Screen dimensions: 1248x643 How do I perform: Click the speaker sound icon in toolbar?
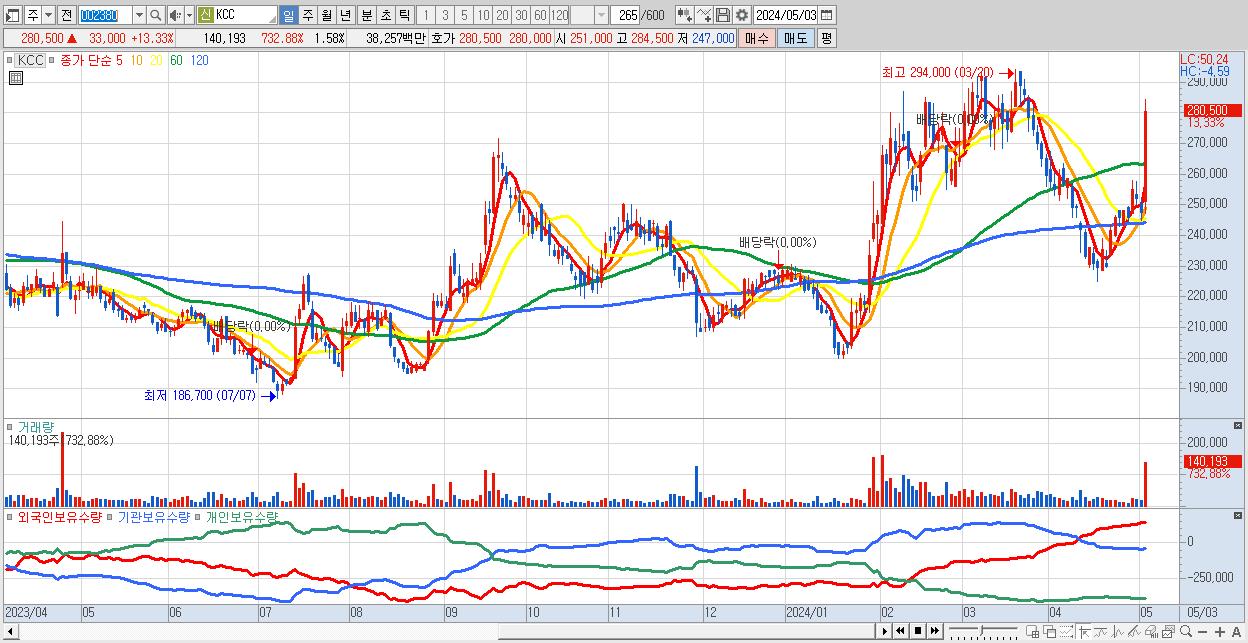coord(175,15)
